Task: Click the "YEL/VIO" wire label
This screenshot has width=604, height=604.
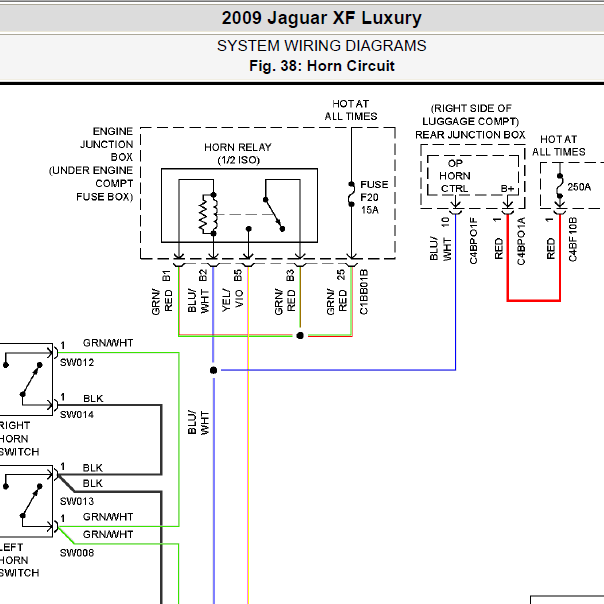Action: point(233,300)
